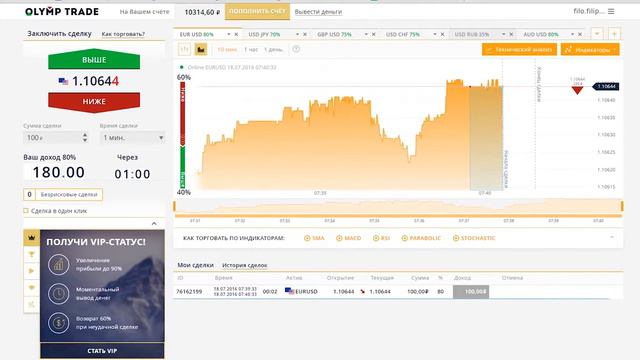Open the USD JPY tab dropdown arrow

click(297, 35)
